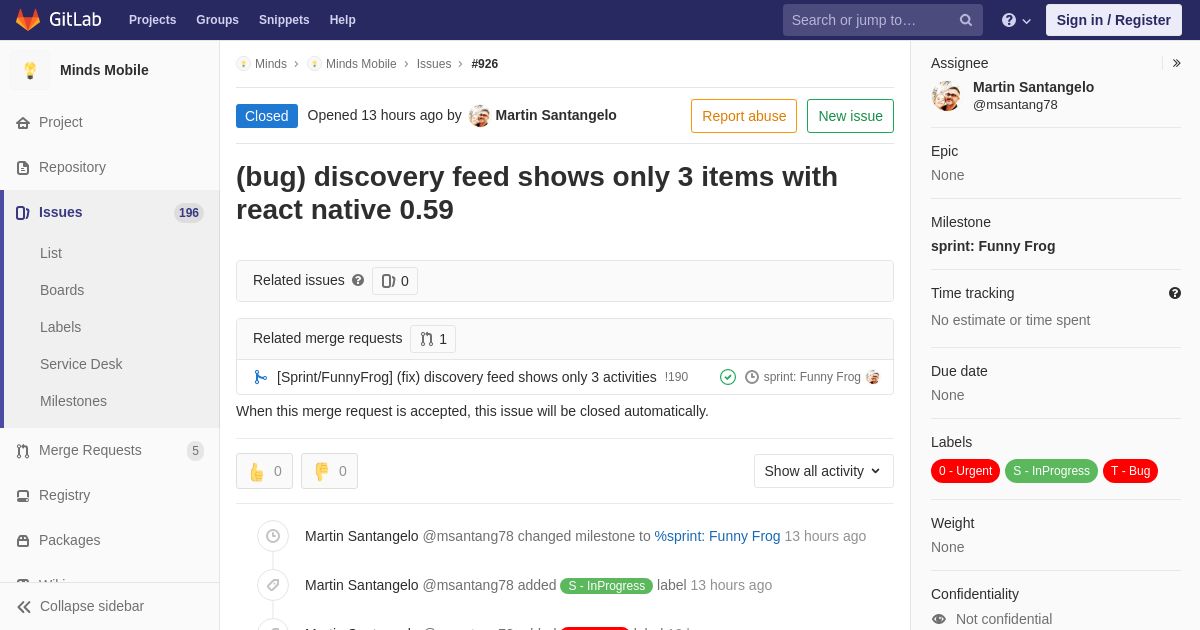The width and height of the screenshot is (1200, 630).
Task: Click the search magnifier icon
Action: coord(966,20)
